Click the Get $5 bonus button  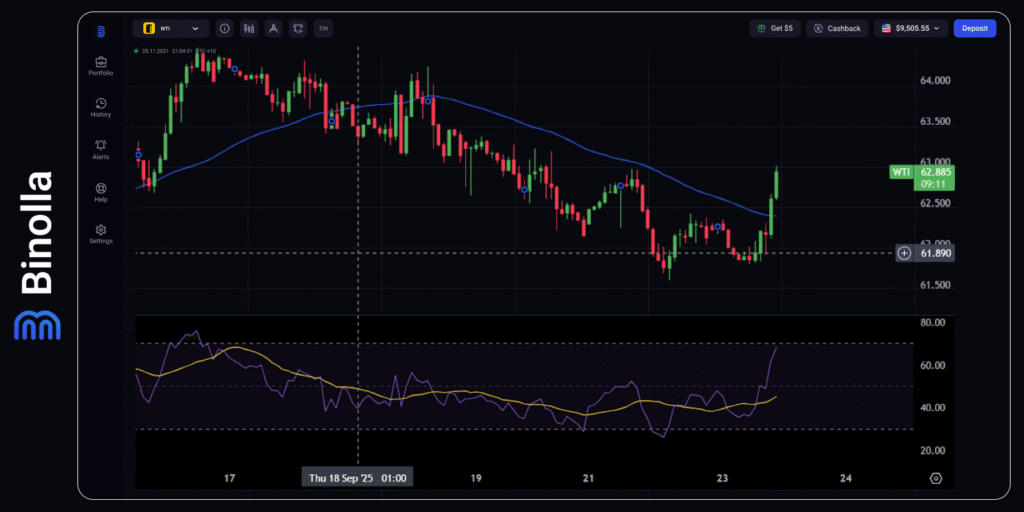pyautogui.click(x=775, y=29)
